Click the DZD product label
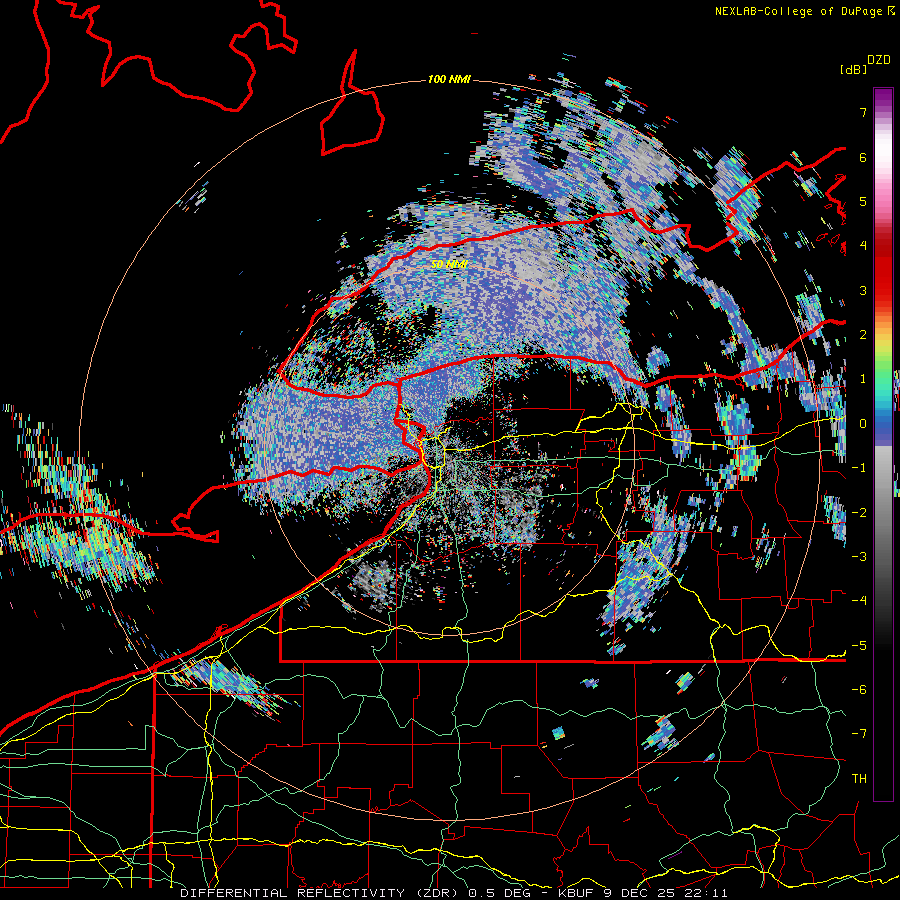 pos(878,60)
